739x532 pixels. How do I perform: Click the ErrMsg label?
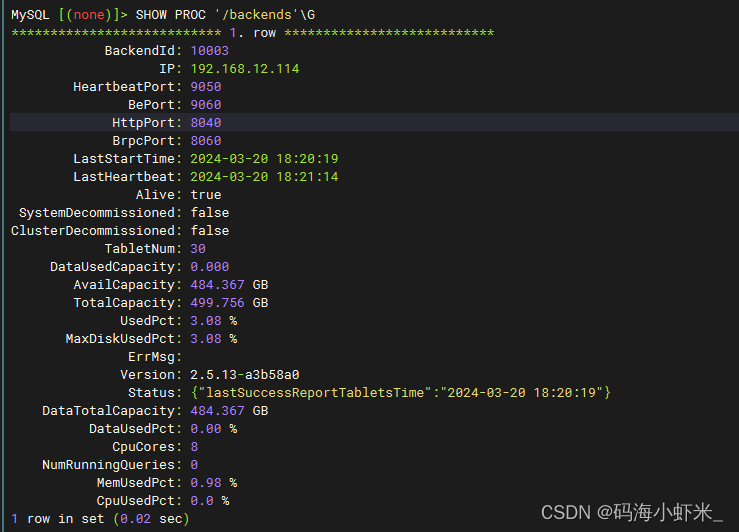[155, 357]
